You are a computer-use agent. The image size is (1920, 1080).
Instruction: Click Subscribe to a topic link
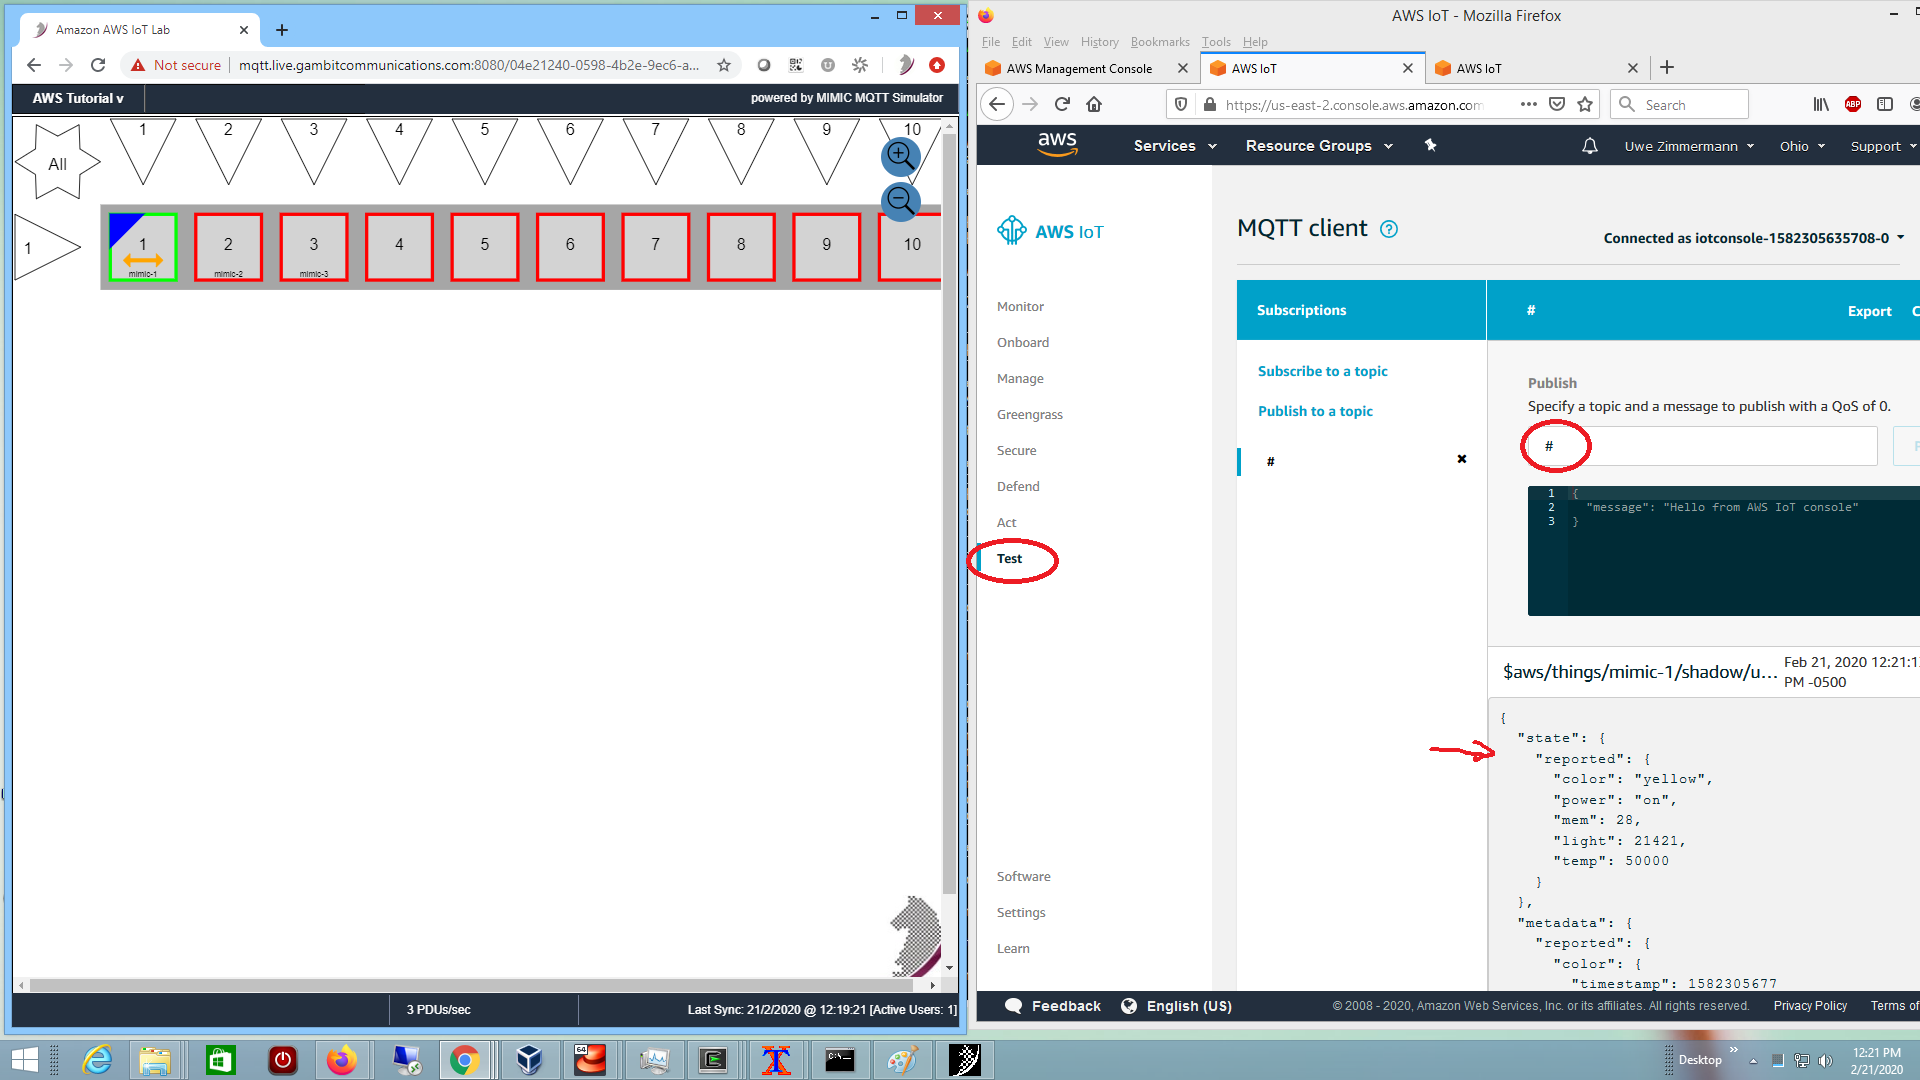coord(1322,371)
